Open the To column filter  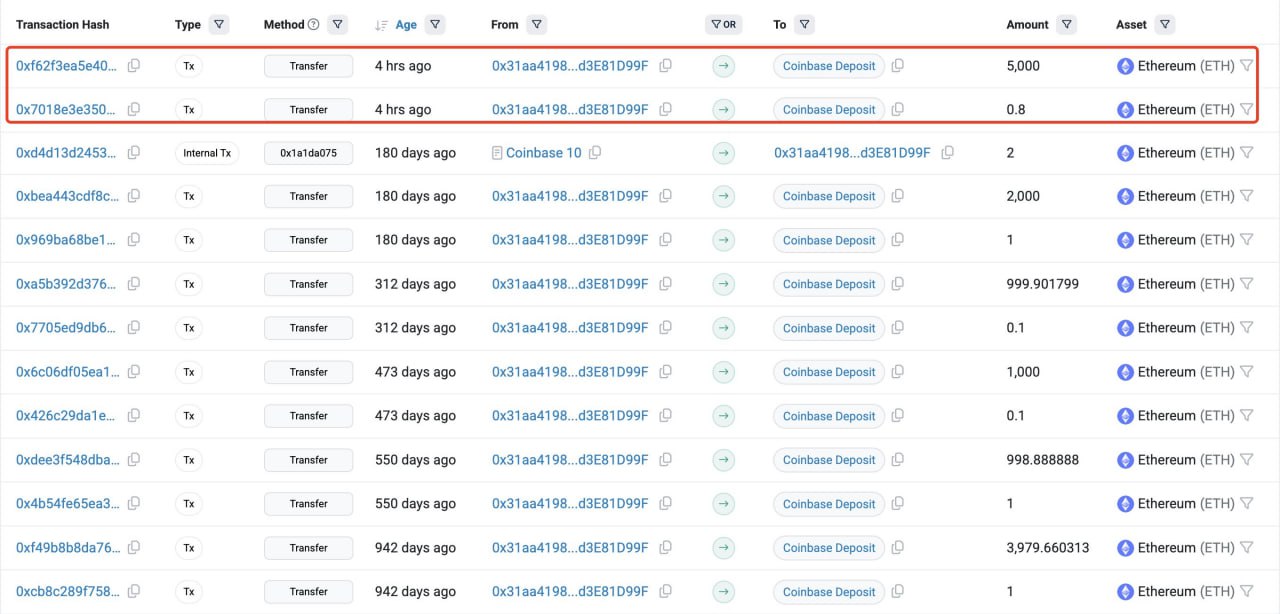(x=804, y=24)
